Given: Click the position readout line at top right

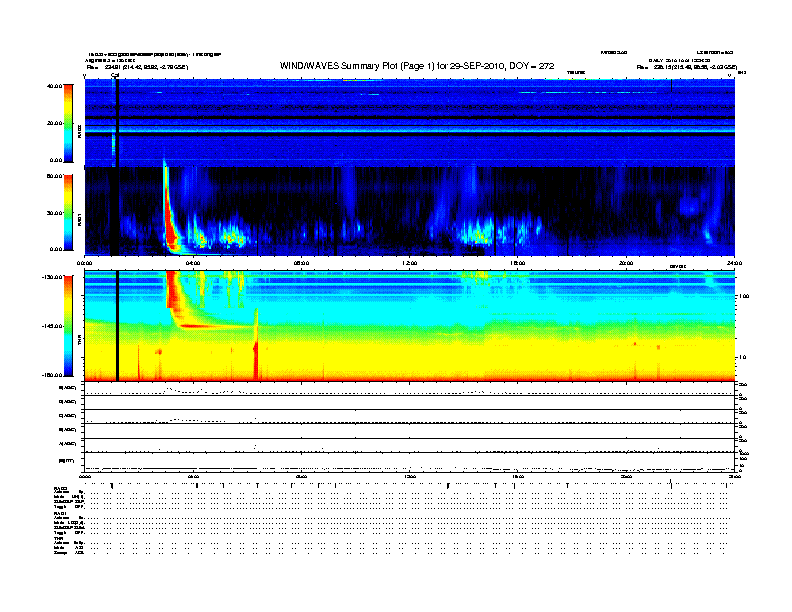Looking at the screenshot, I should pos(687,67).
